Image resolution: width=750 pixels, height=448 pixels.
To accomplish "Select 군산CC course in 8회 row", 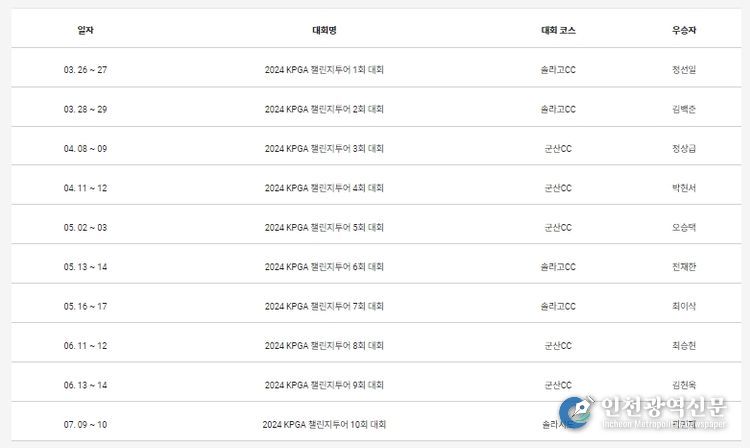I will coord(558,346).
